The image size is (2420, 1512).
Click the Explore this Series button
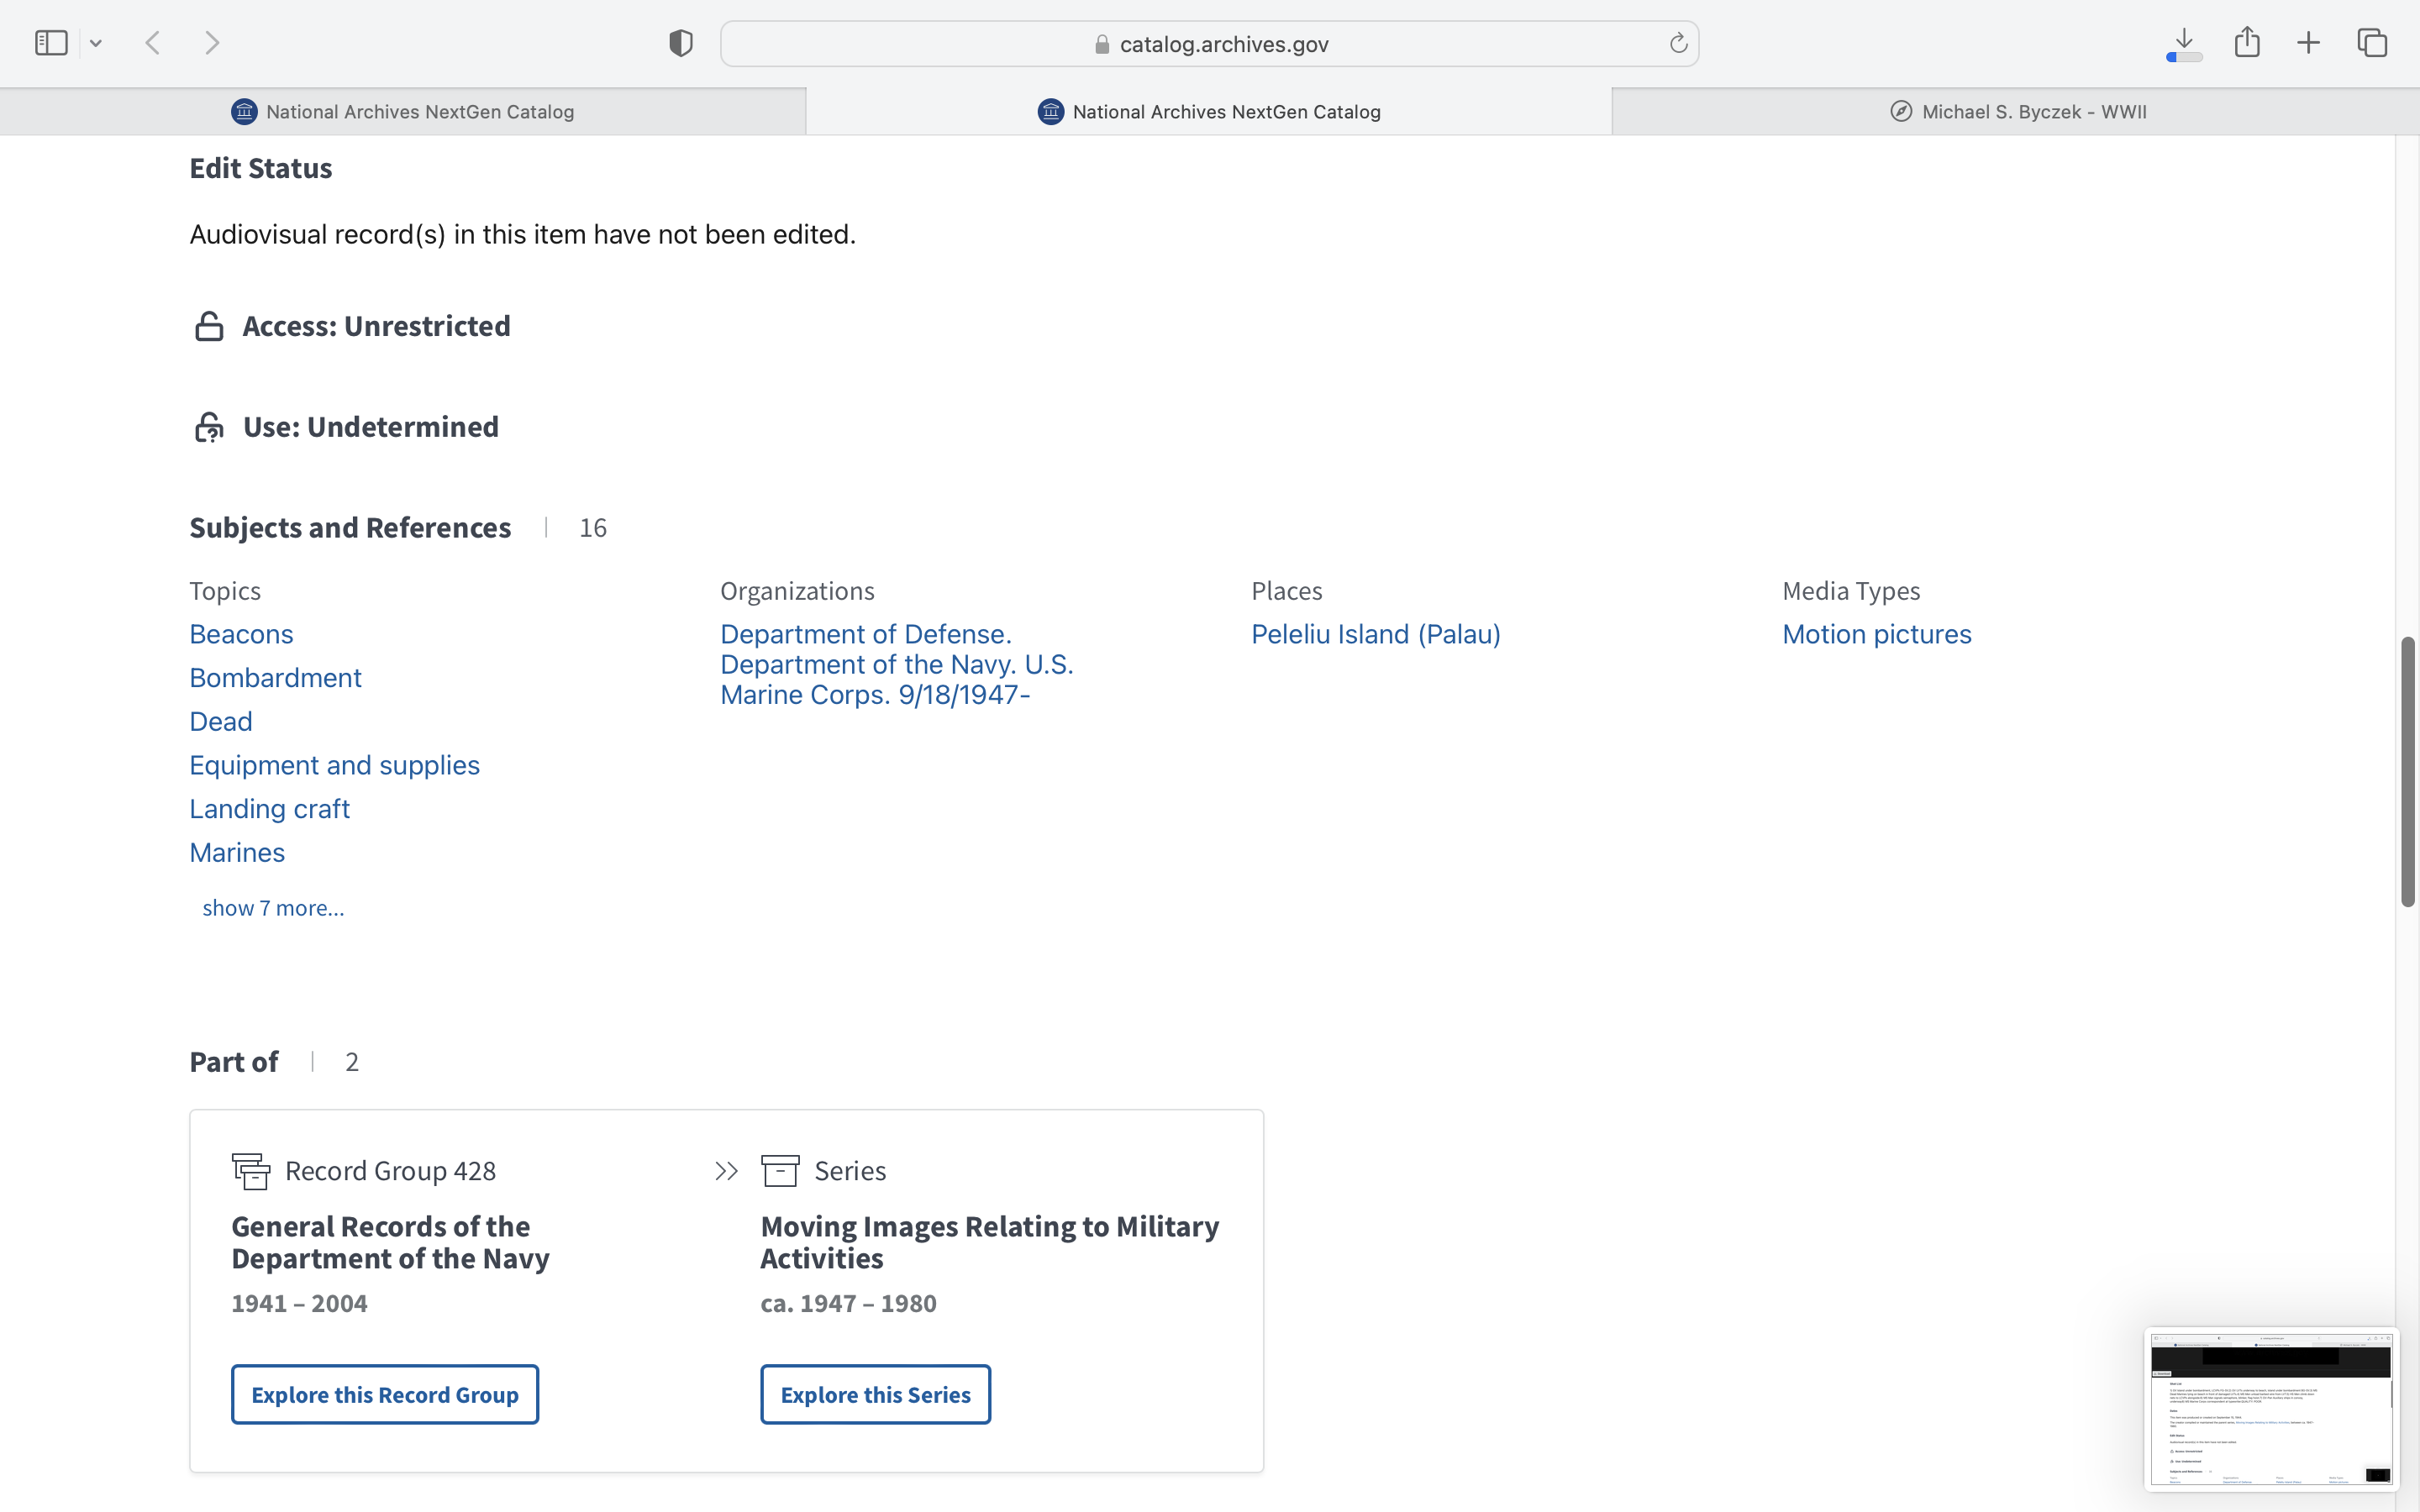[875, 1394]
